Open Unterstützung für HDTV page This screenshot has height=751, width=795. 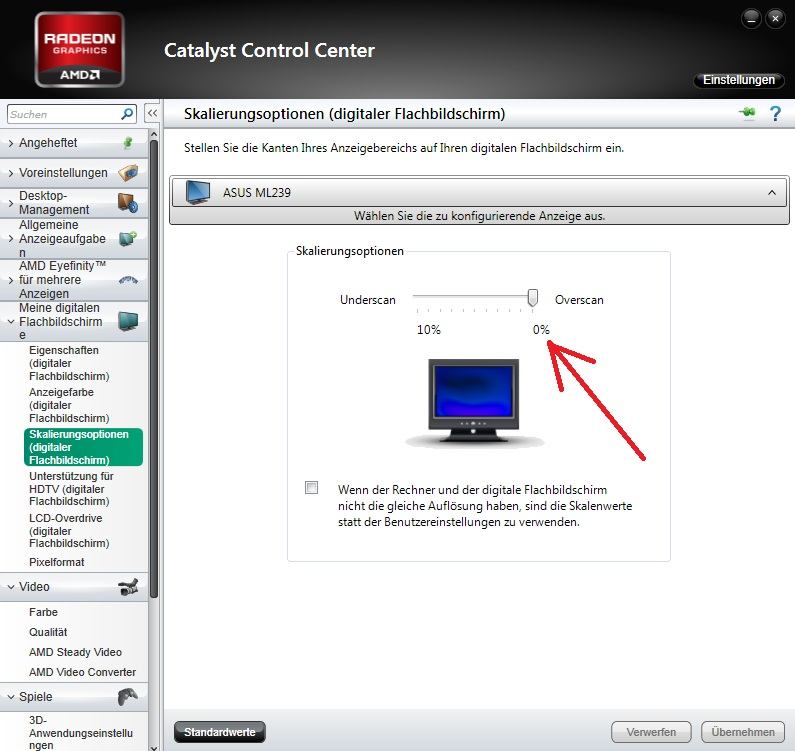[x=71, y=489]
